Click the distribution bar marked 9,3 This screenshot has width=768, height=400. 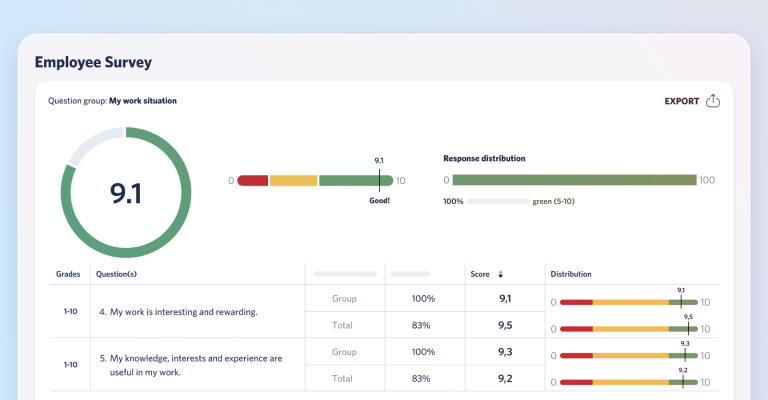pyautogui.click(x=629, y=355)
